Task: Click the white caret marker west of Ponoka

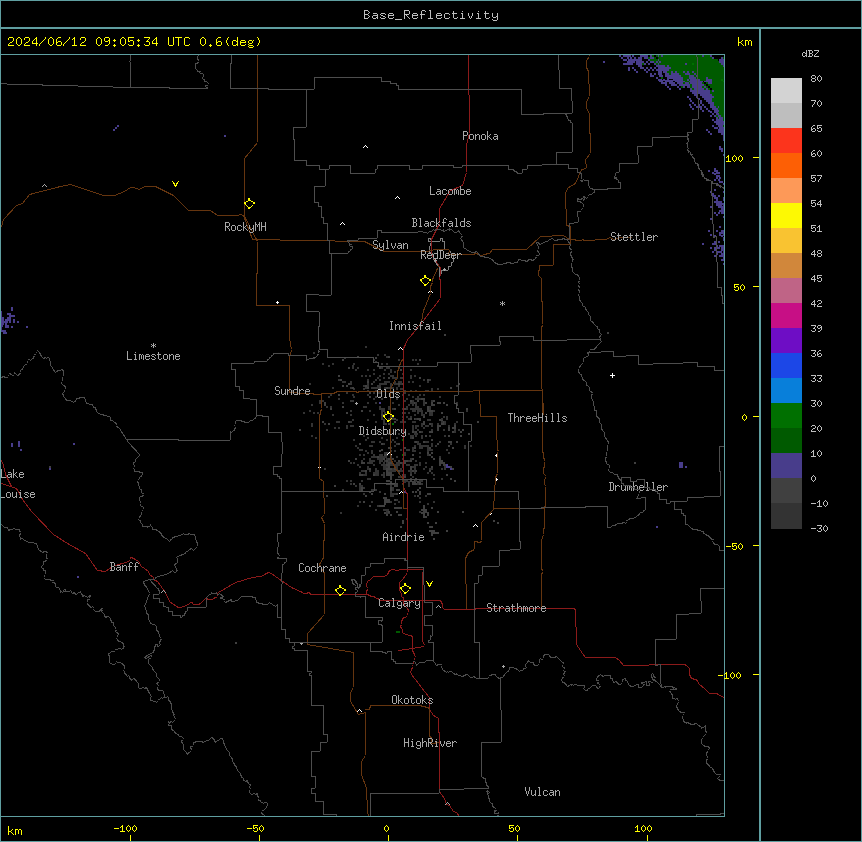Action: pos(366,147)
